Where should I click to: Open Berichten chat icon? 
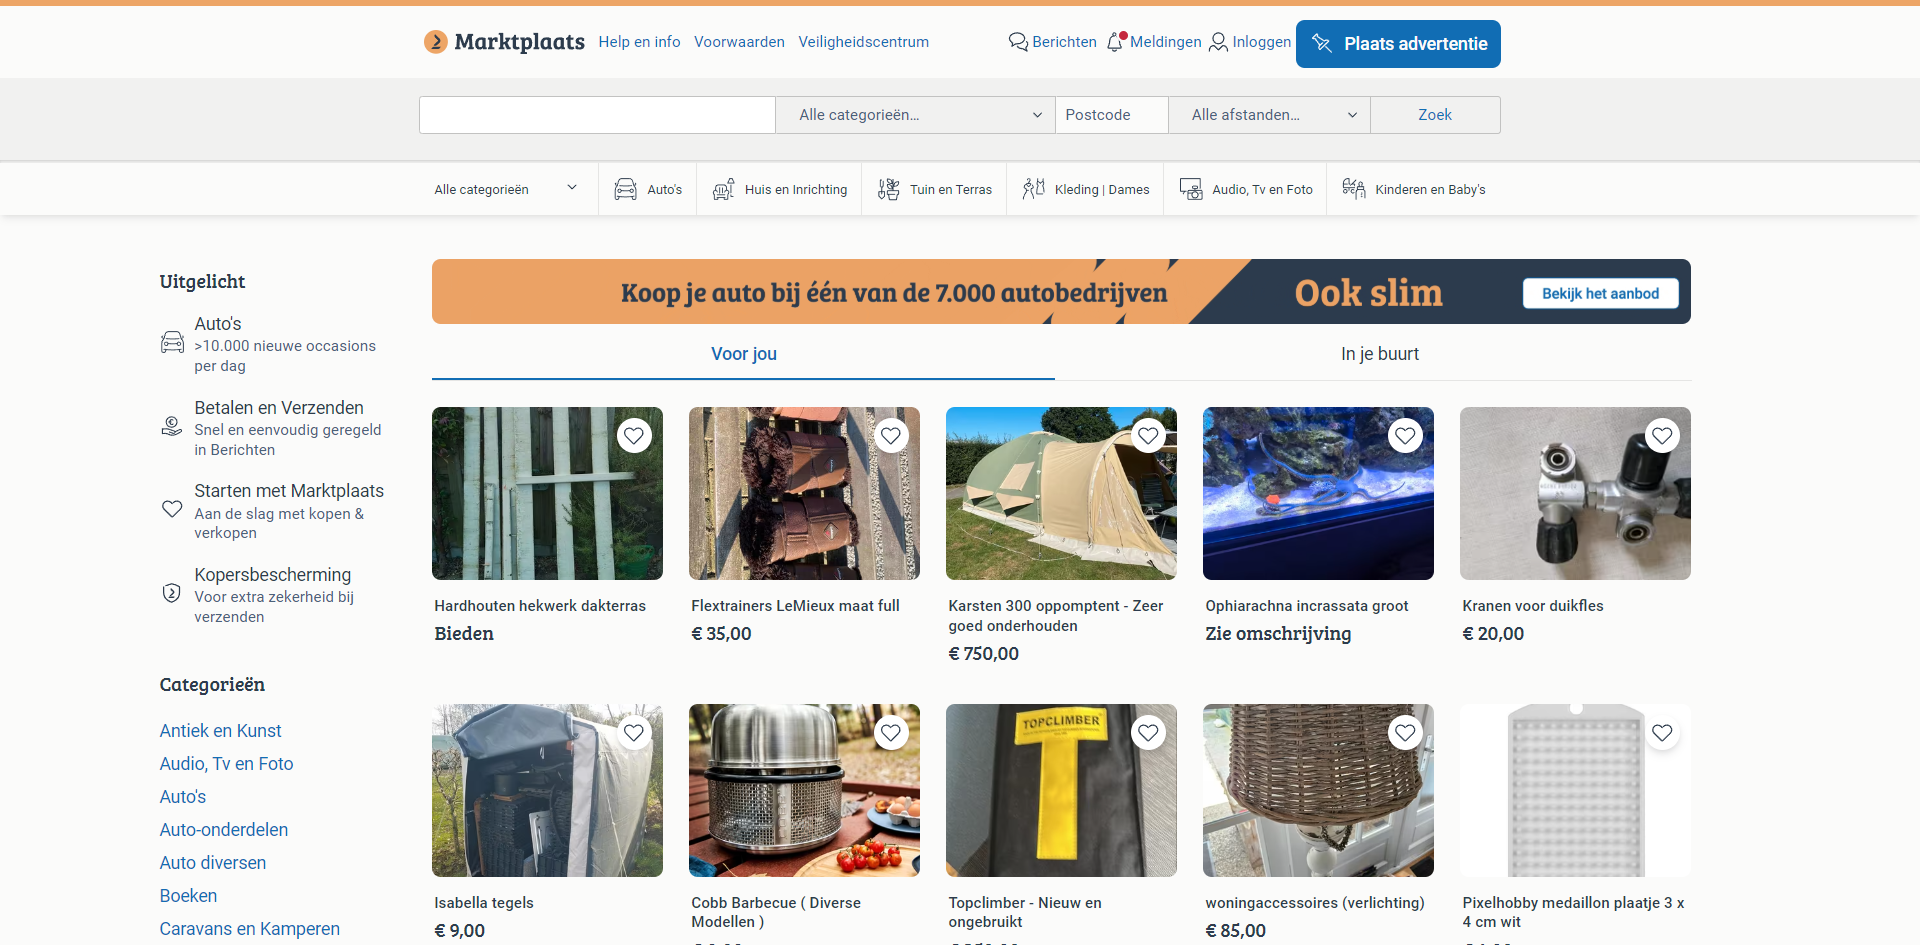click(x=1018, y=42)
